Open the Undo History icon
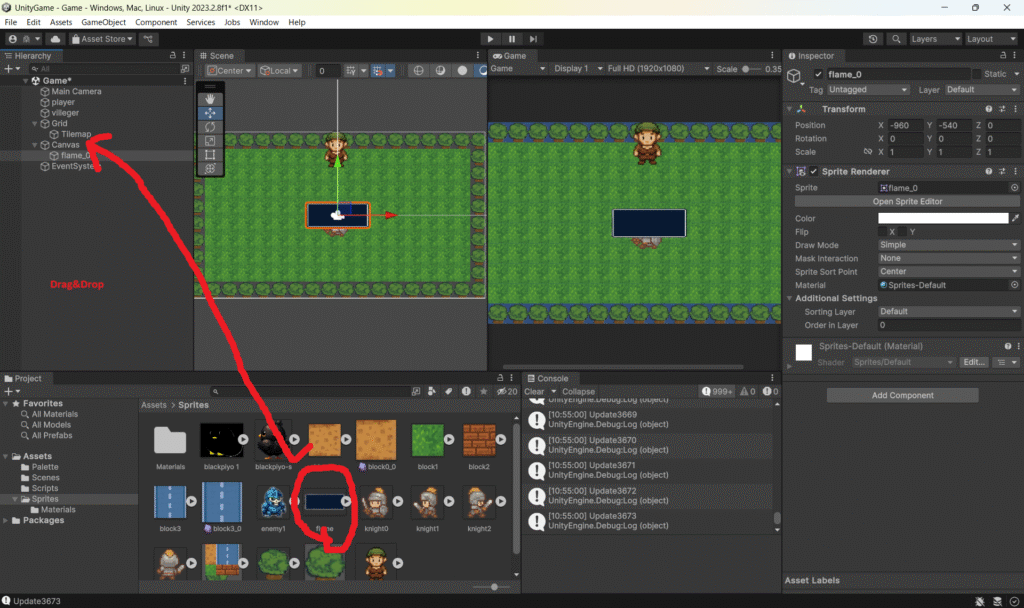 pyautogui.click(x=873, y=39)
